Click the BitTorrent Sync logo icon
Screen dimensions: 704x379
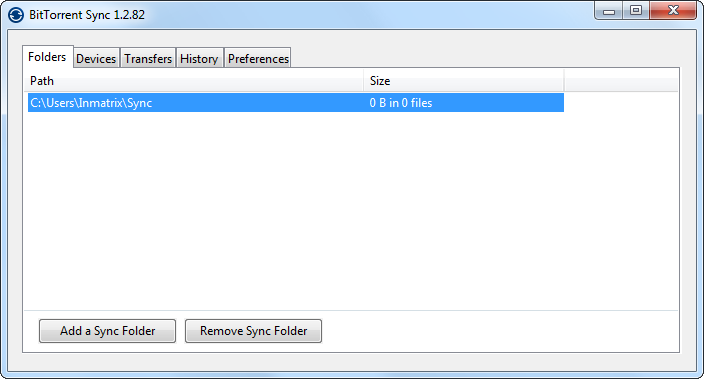tap(16, 15)
